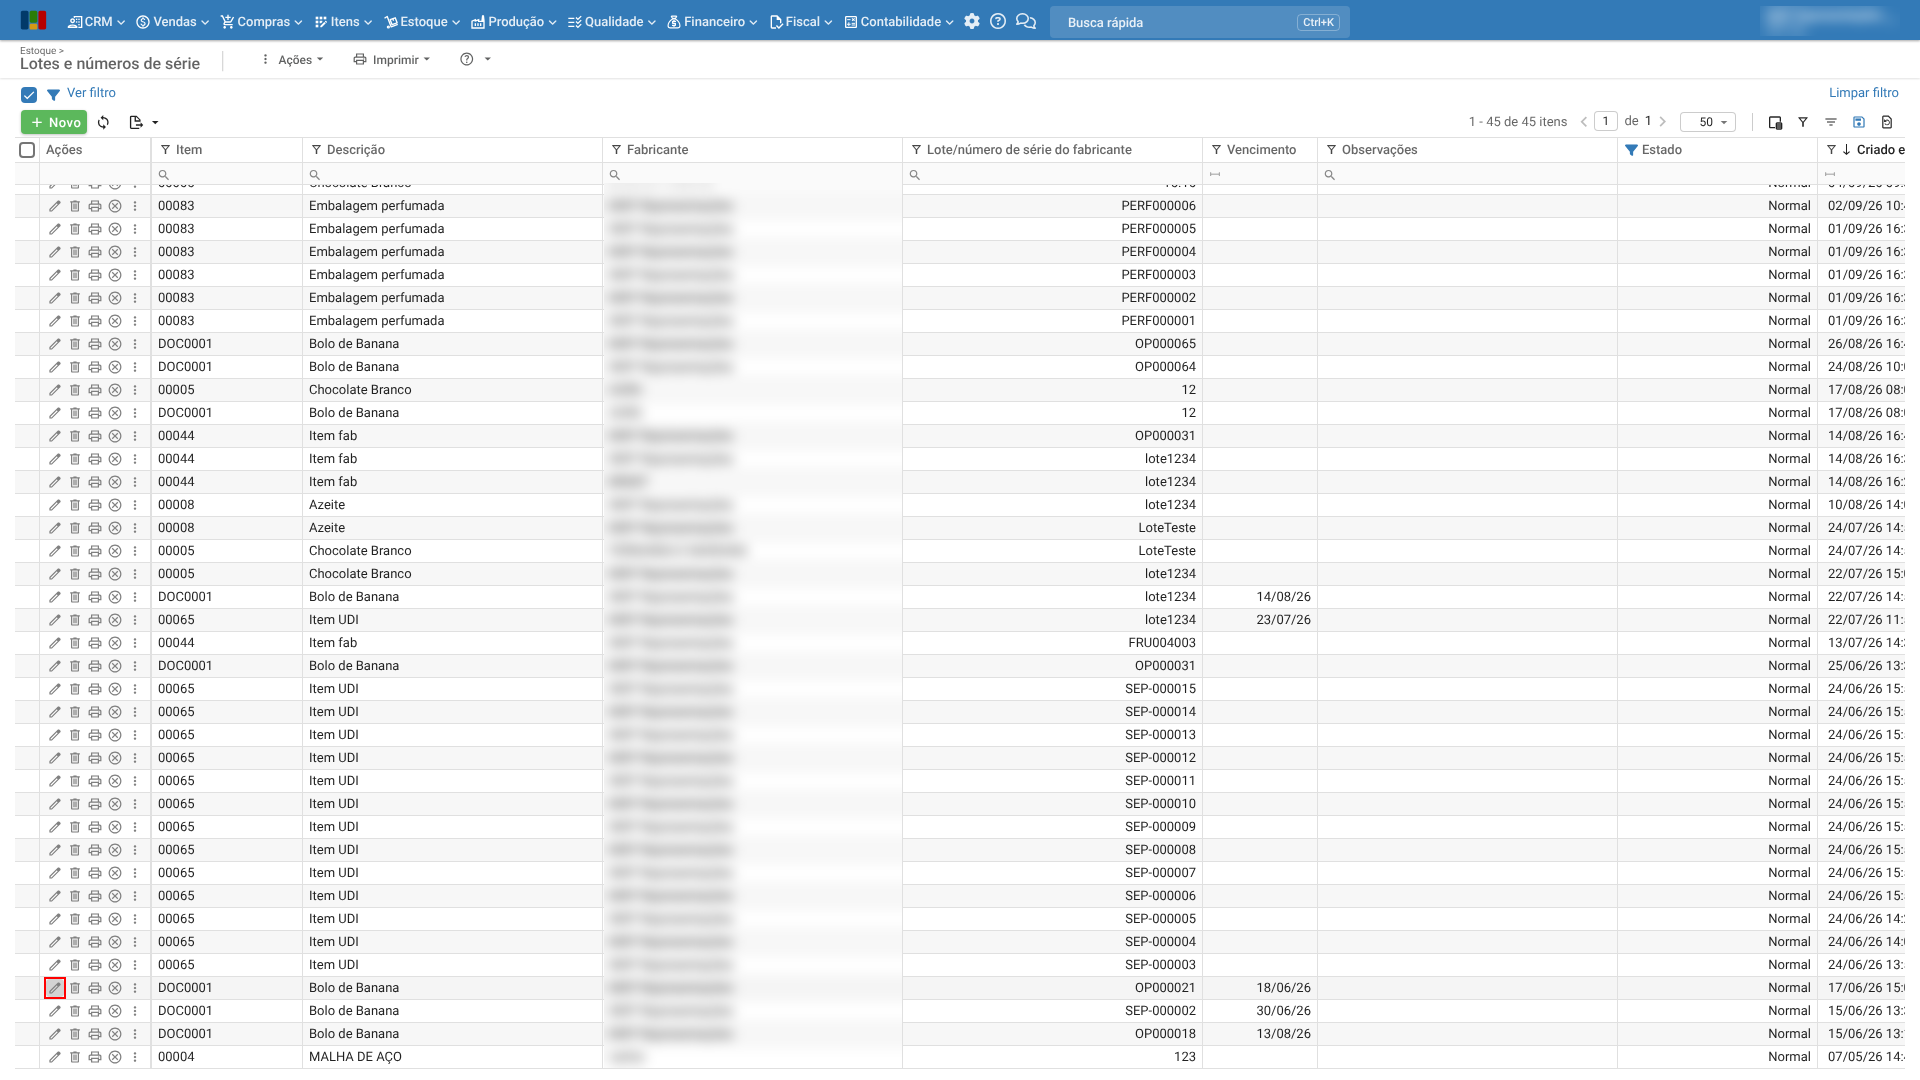Uncheck the filter enabled checkbox
The height and width of the screenshot is (1080, 1920).
(29, 95)
